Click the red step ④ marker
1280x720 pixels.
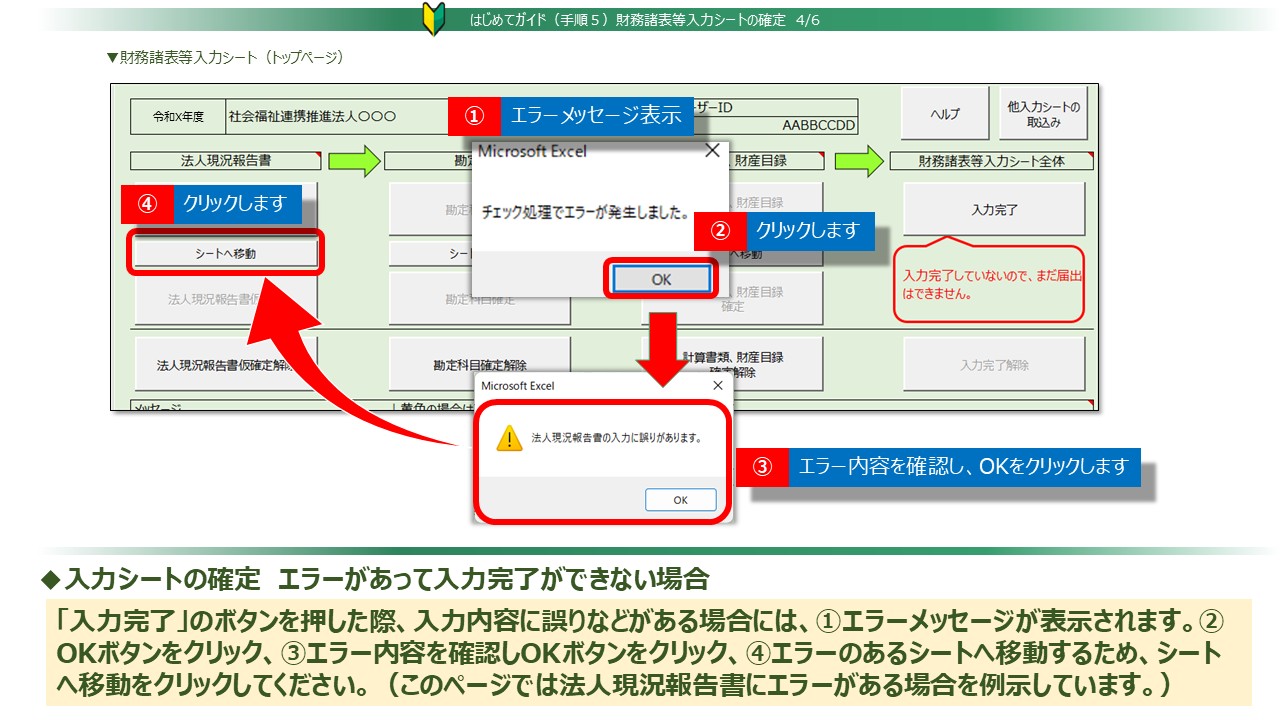click(x=147, y=203)
